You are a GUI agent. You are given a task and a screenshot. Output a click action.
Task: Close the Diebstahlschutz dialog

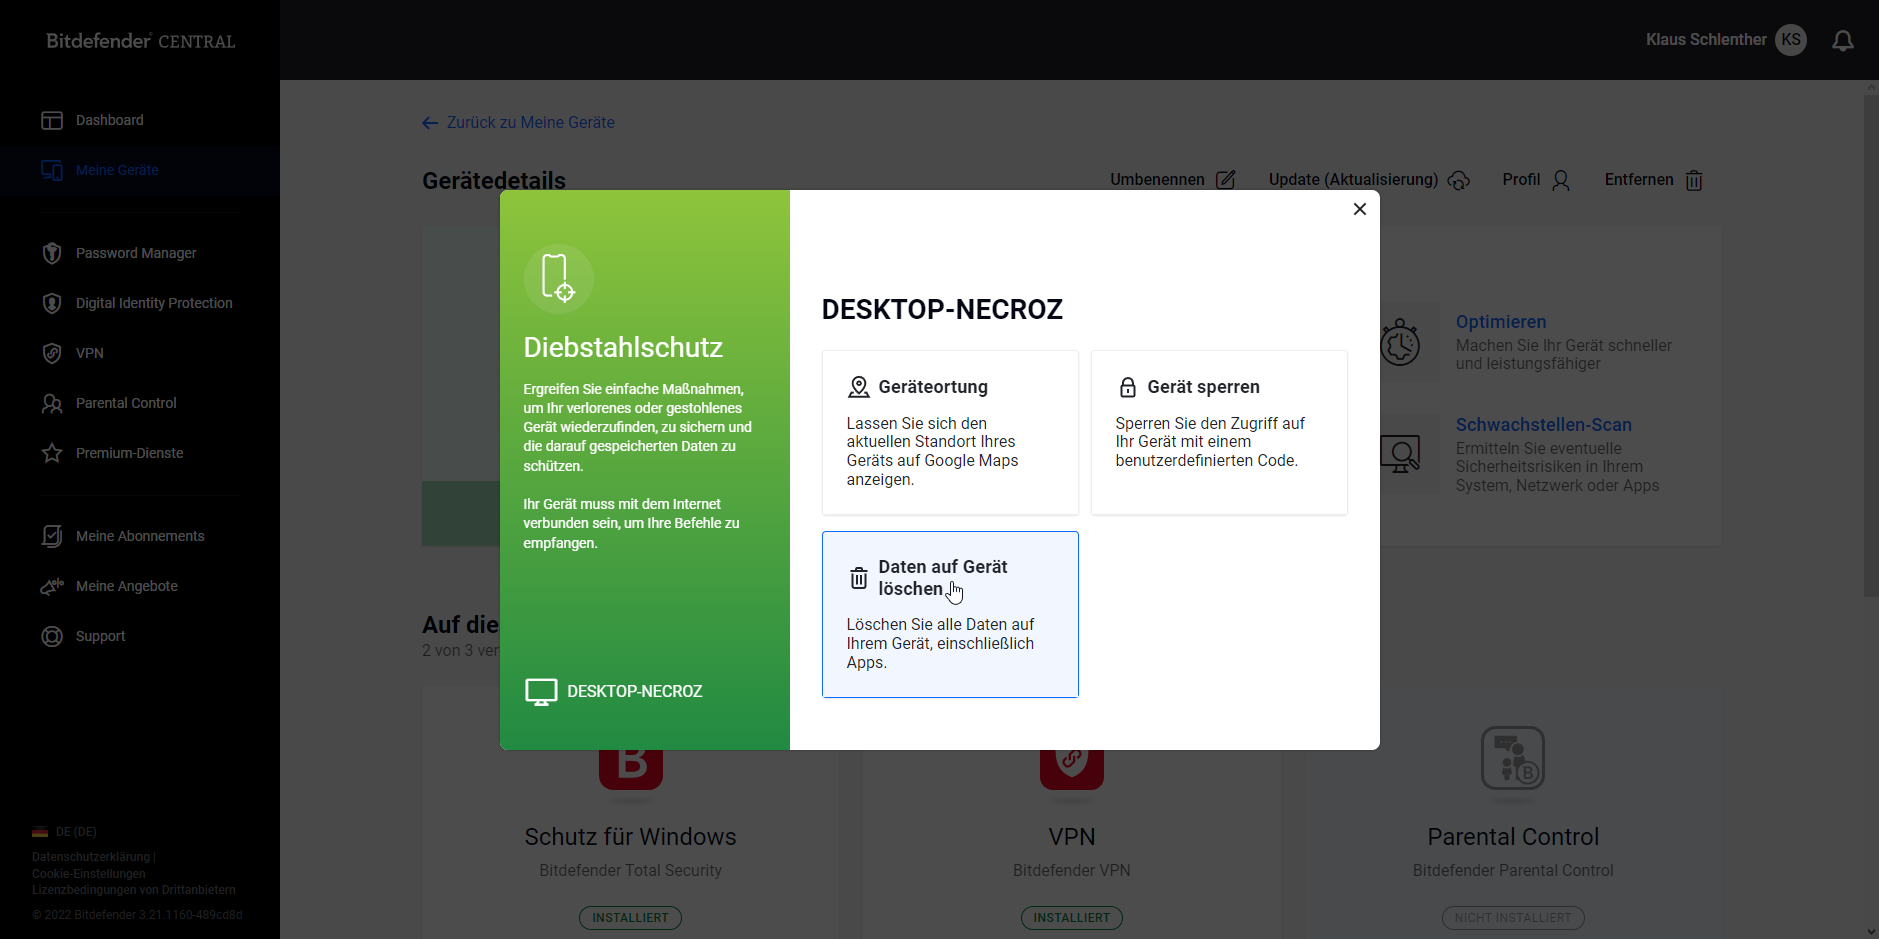tap(1359, 209)
